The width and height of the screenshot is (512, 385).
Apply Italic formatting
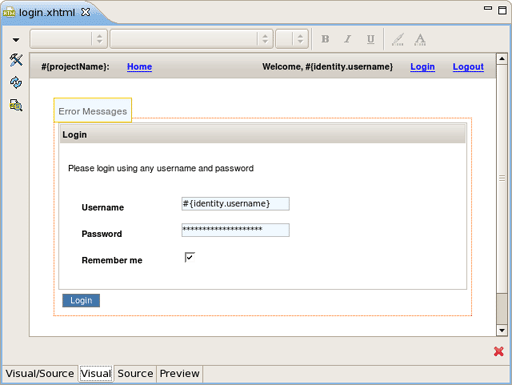click(348, 39)
